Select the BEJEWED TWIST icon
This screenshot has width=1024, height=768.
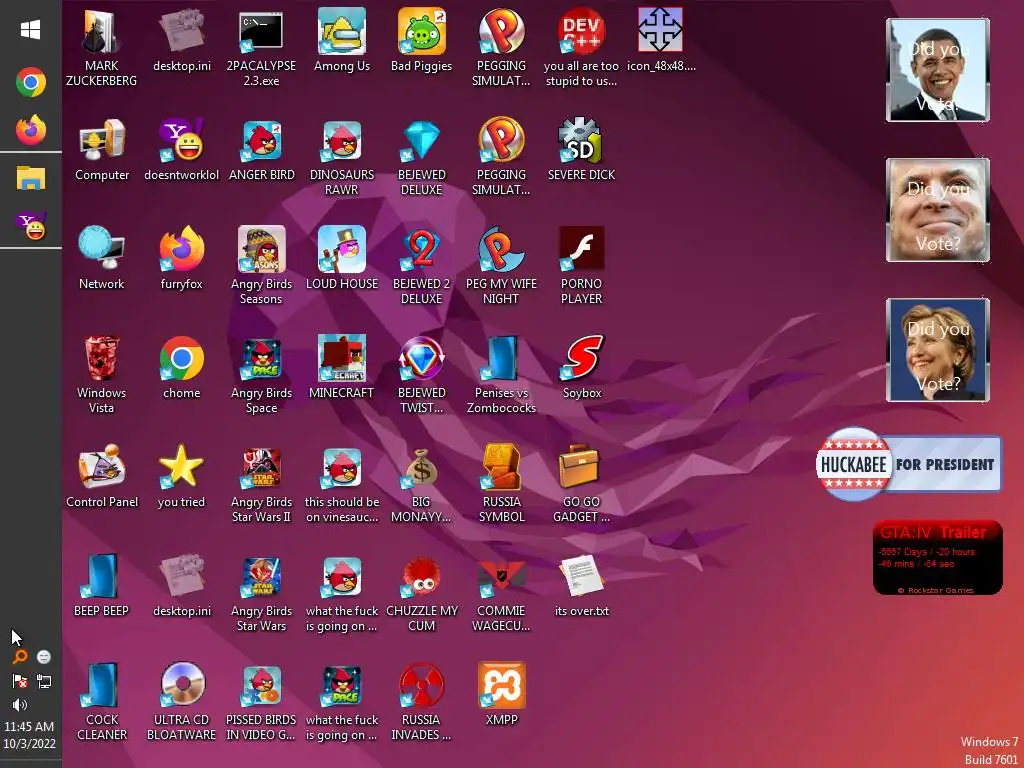[x=421, y=374]
